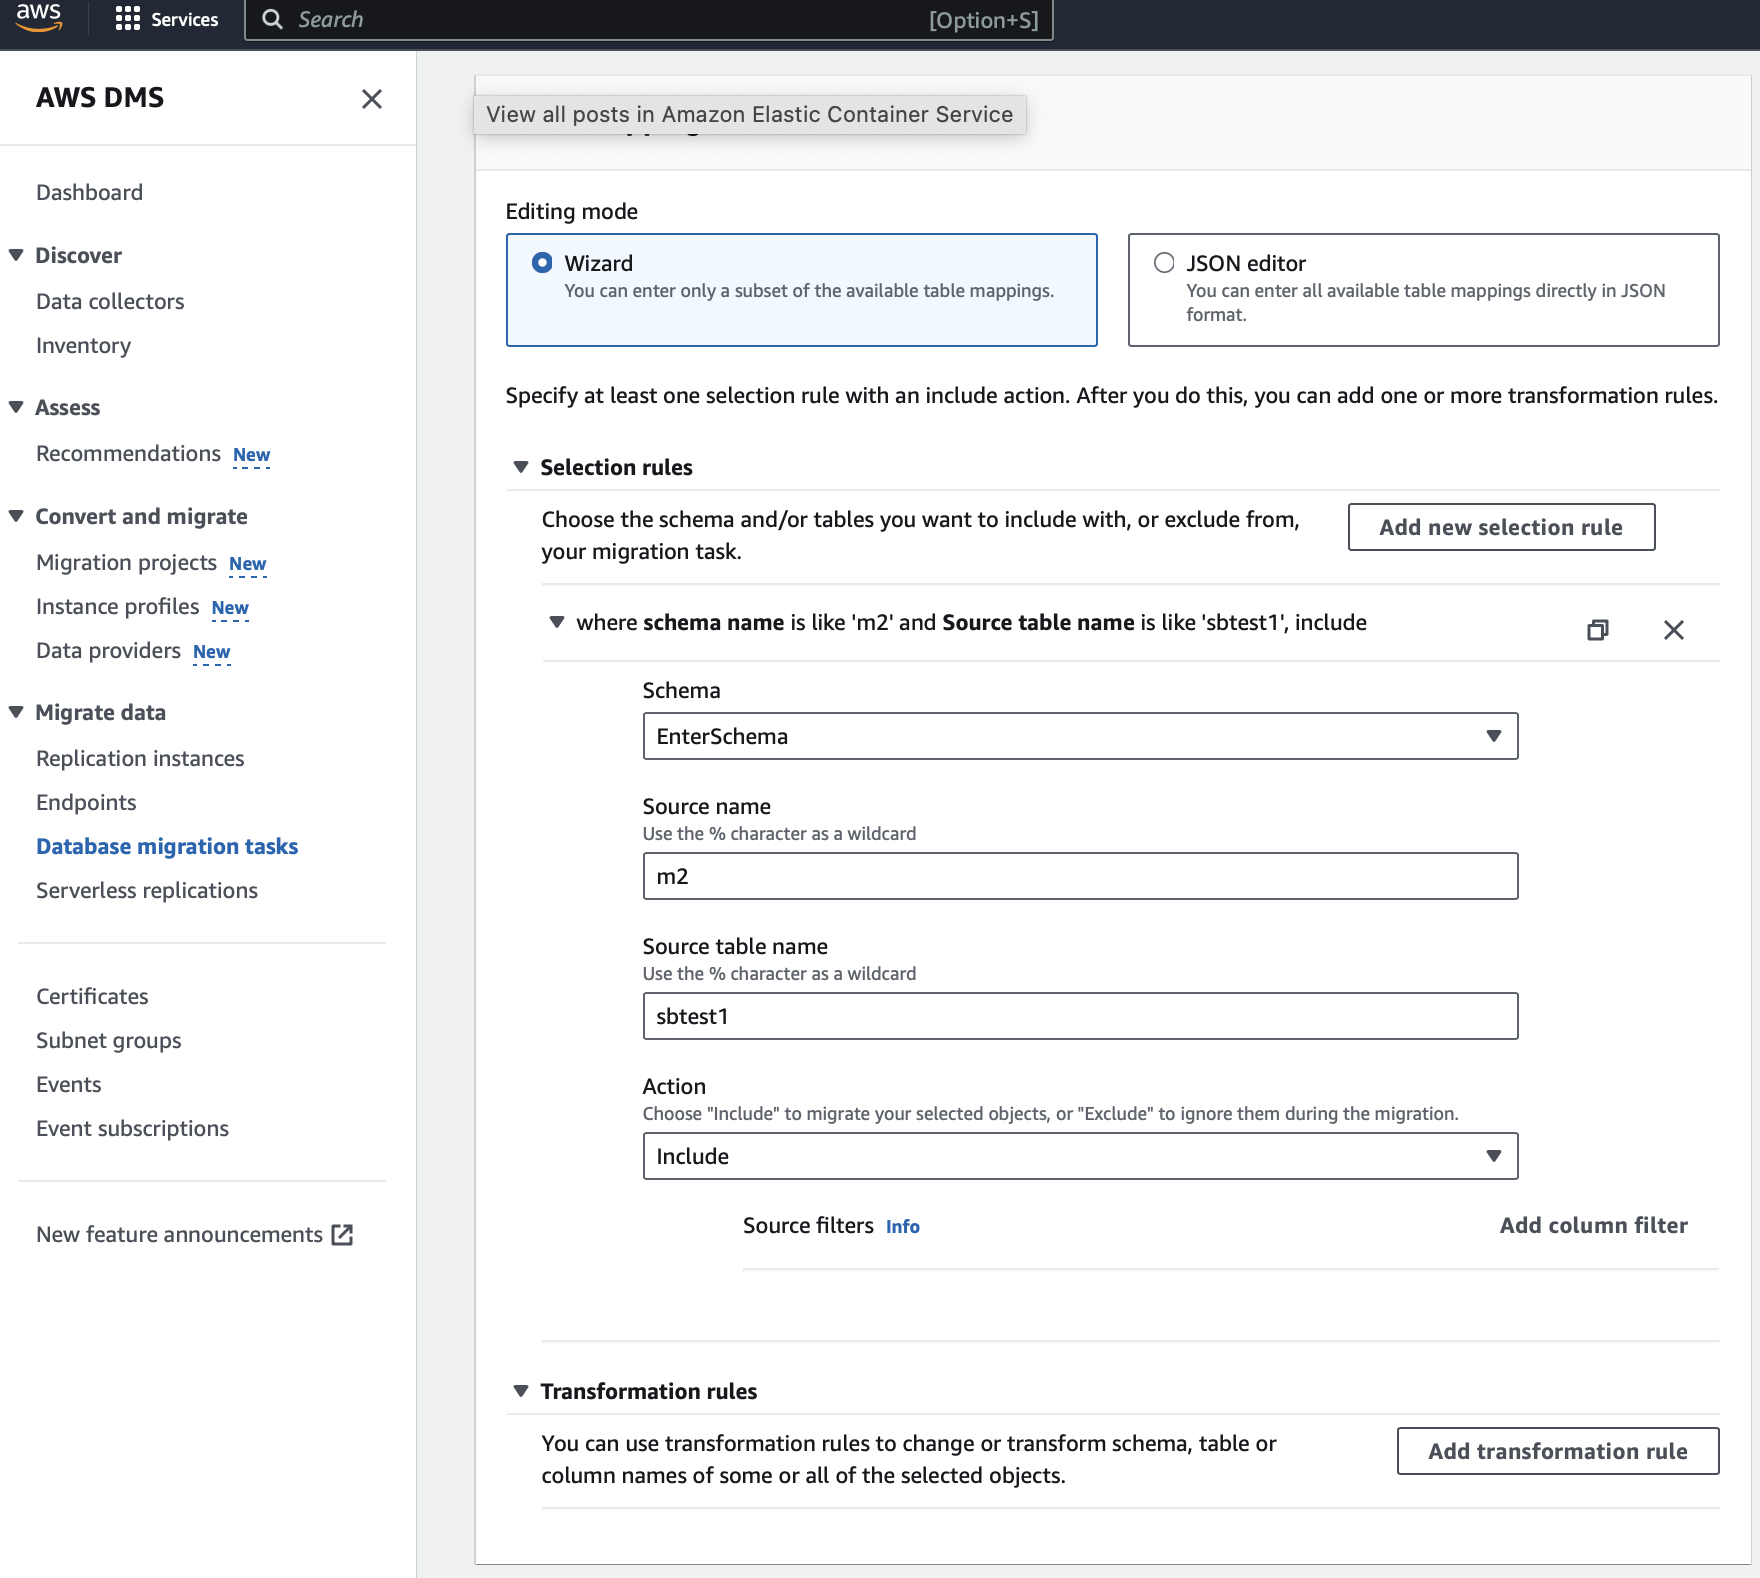Select the Wizard editing mode
The width and height of the screenshot is (1760, 1578).
802,290
